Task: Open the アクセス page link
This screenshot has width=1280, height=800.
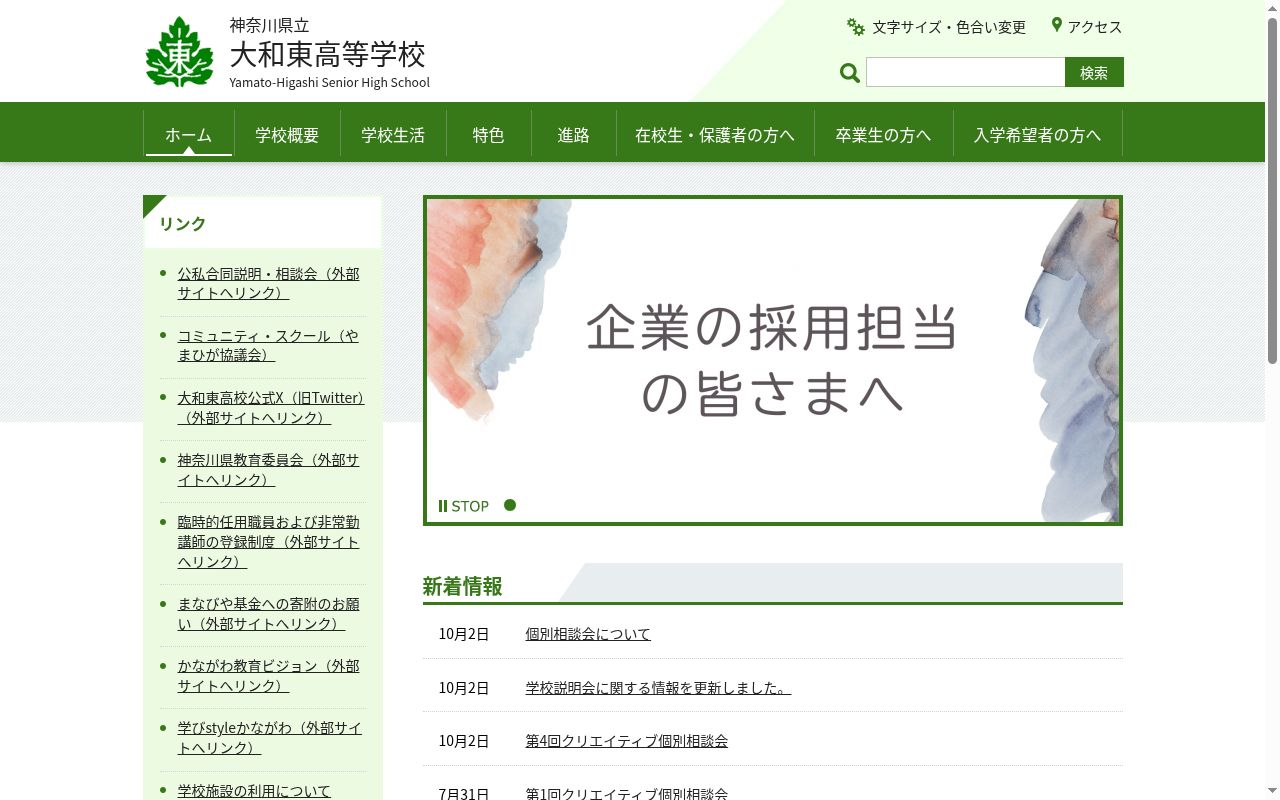Action: pyautogui.click(x=1095, y=27)
